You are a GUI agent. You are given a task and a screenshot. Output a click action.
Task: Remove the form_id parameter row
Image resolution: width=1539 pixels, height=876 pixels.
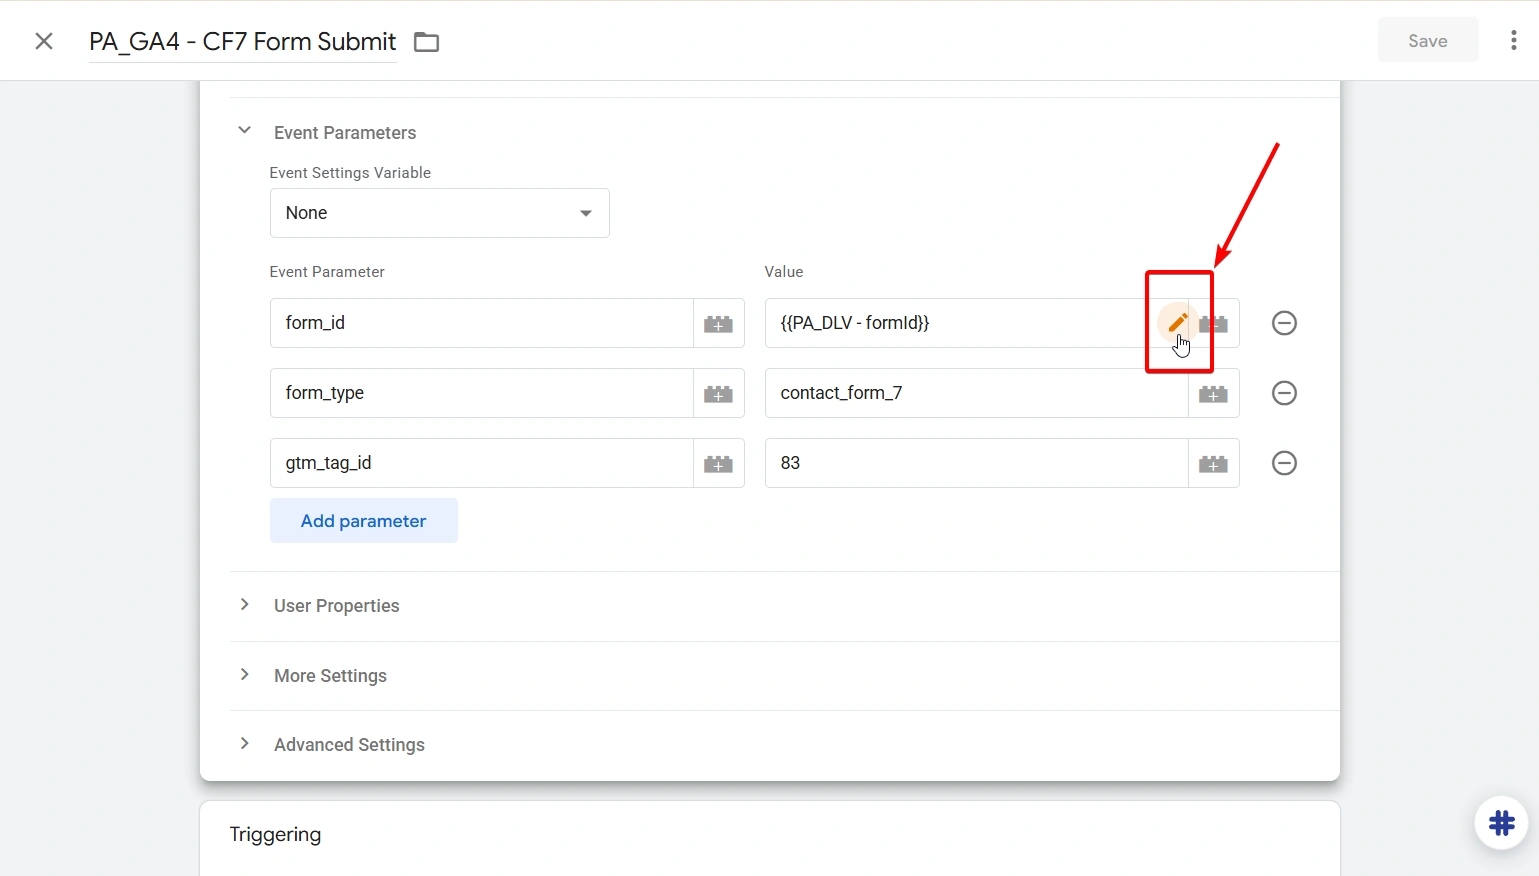[x=1284, y=323]
